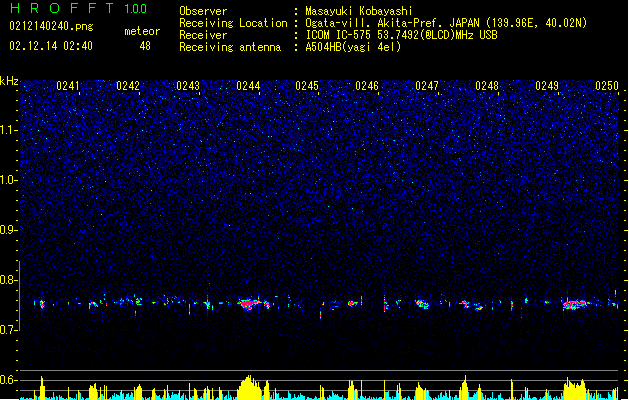
Task: Click the kHz axis unit label
Action: point(9,81)
